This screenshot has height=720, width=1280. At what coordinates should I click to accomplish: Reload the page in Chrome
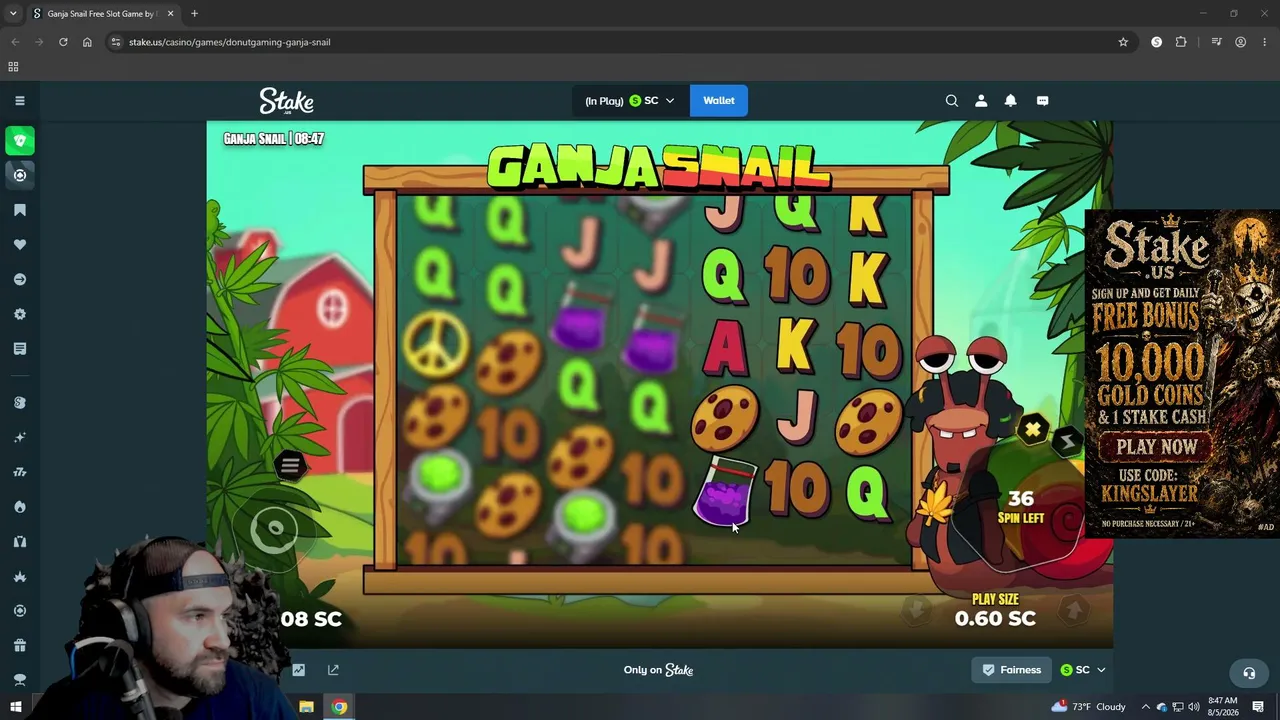click(63, 42)
